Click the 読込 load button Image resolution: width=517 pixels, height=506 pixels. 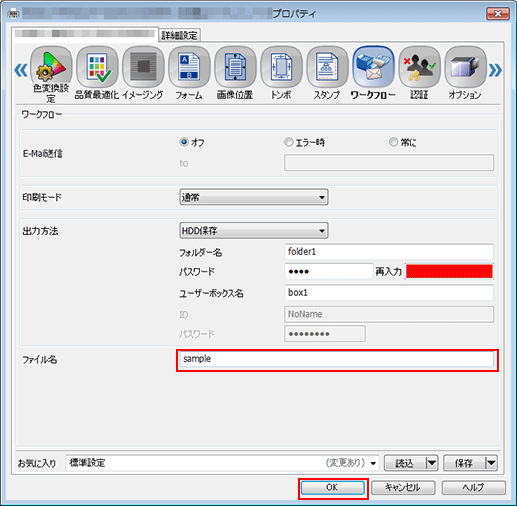(x=405, y=463)
